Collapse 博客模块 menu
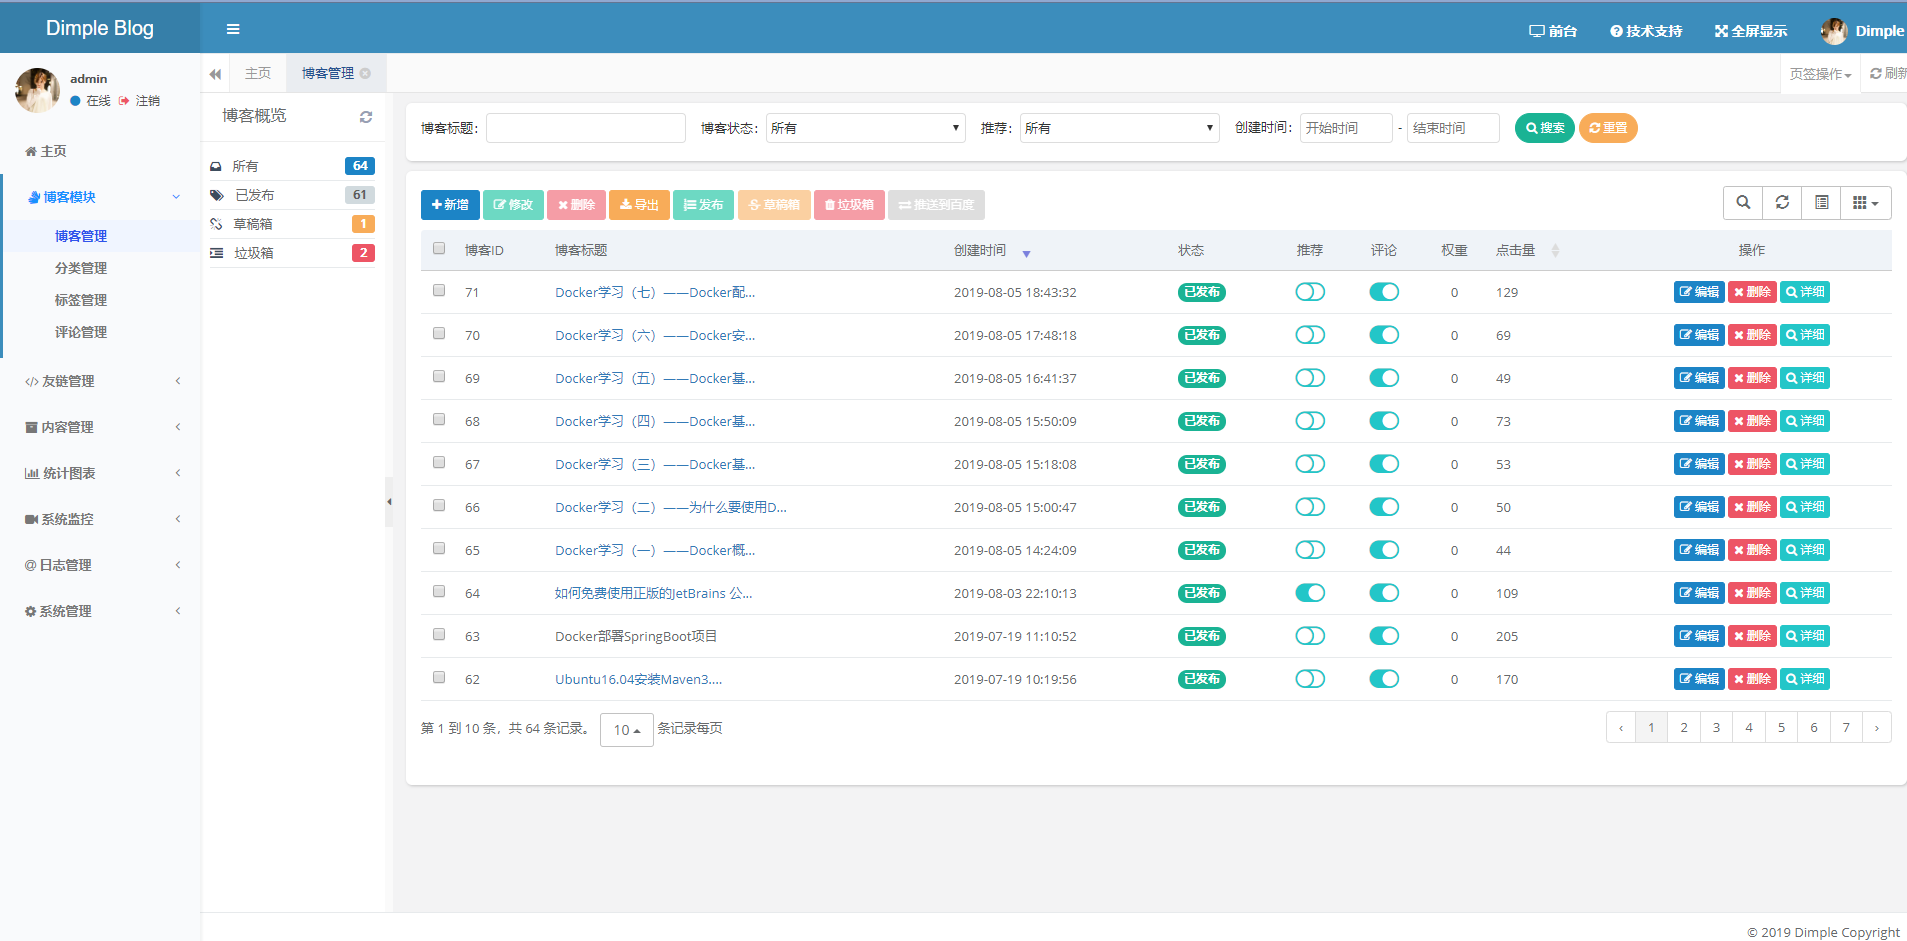 tap(100, 197)
